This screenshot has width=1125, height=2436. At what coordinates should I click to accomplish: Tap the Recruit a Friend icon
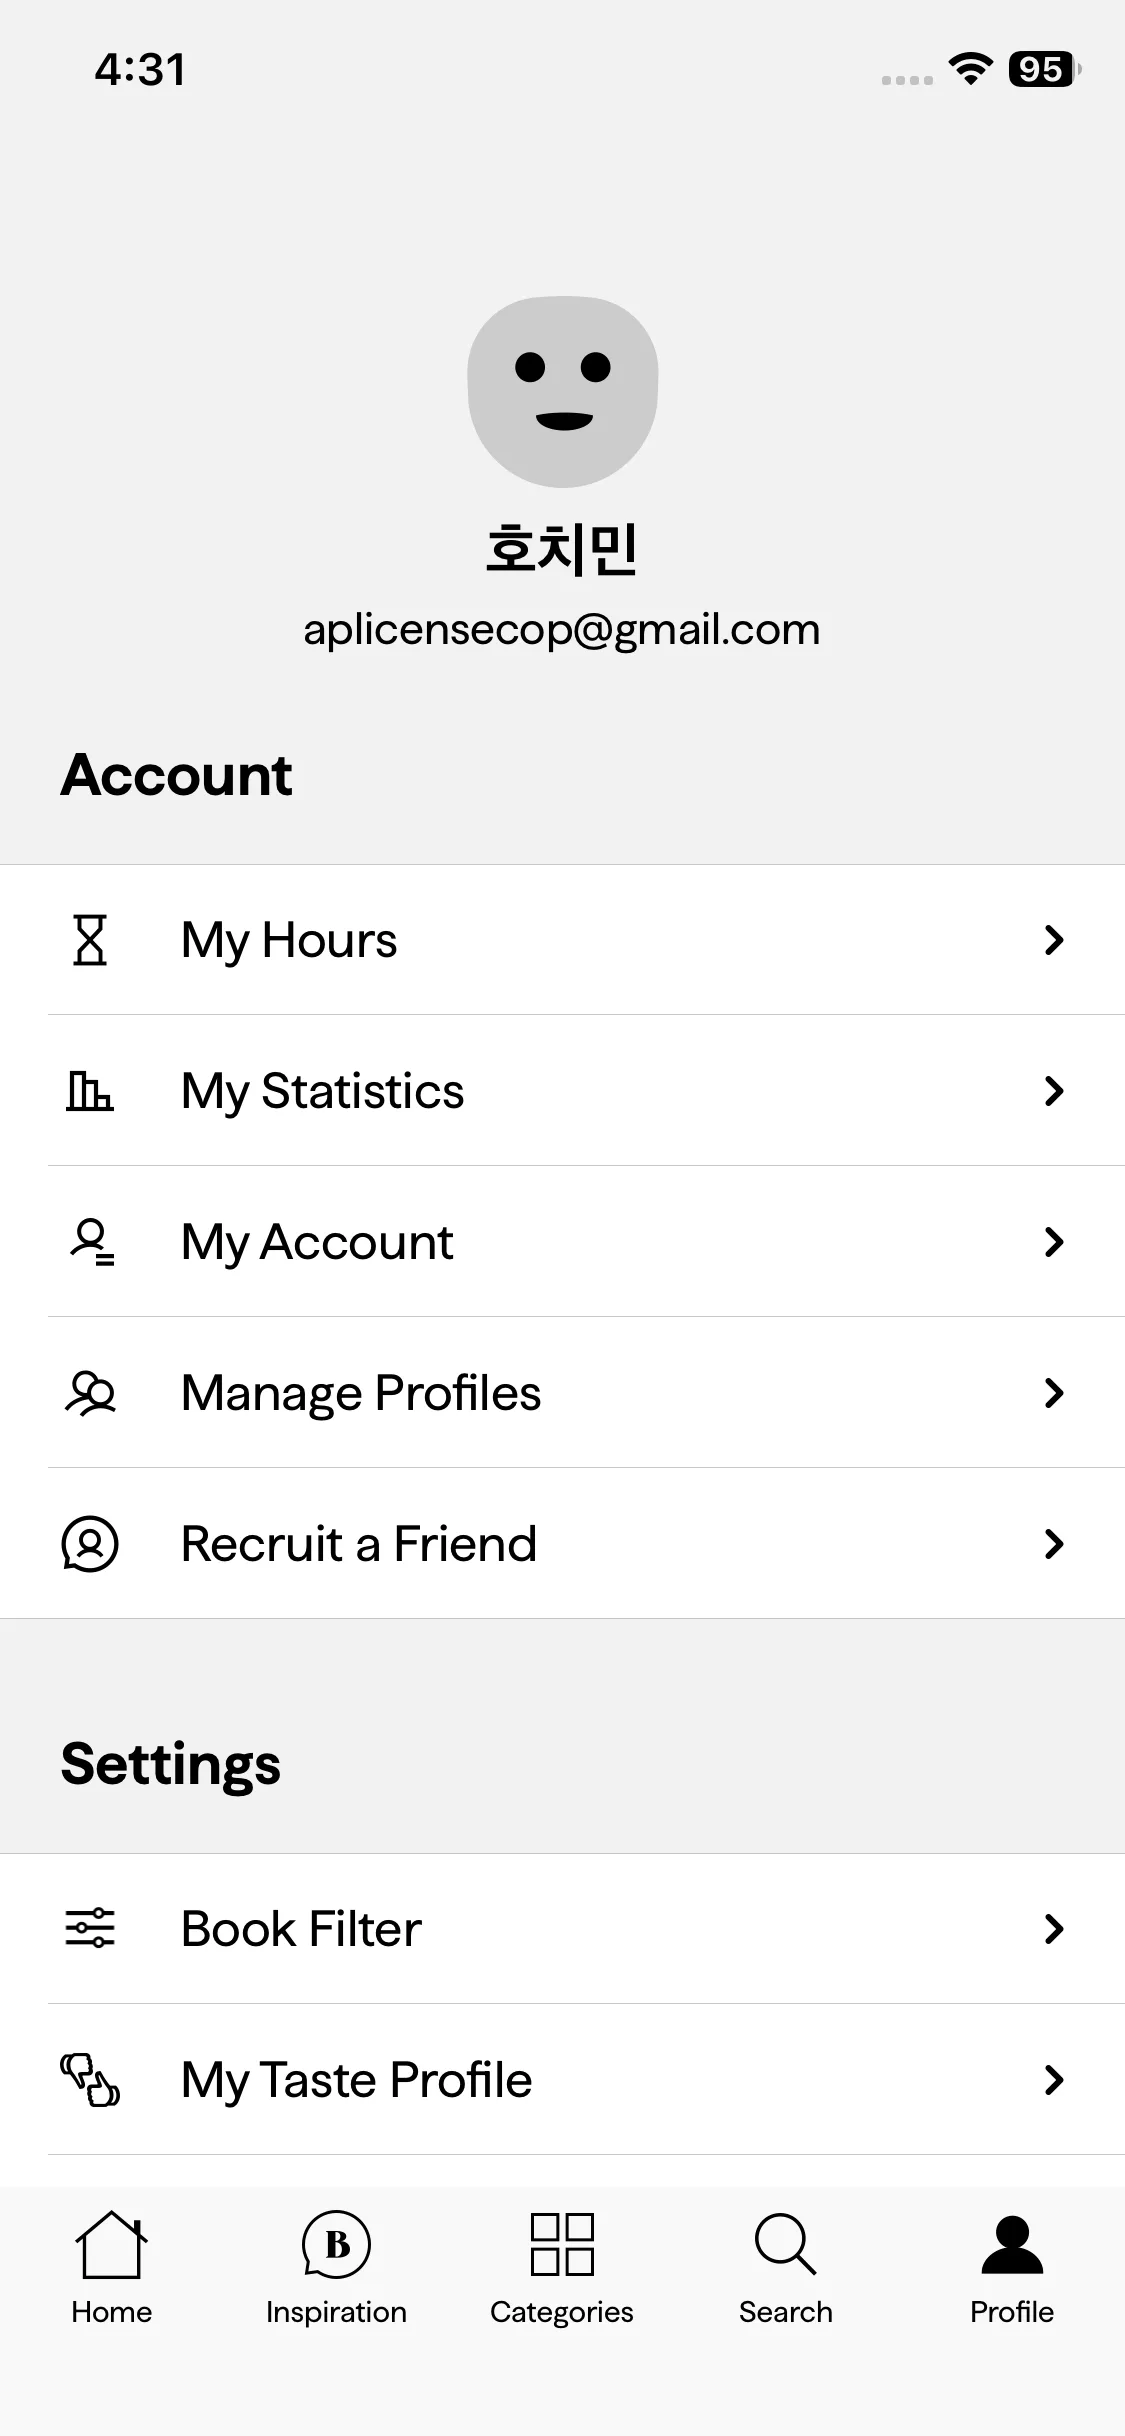click(90, 1544)
